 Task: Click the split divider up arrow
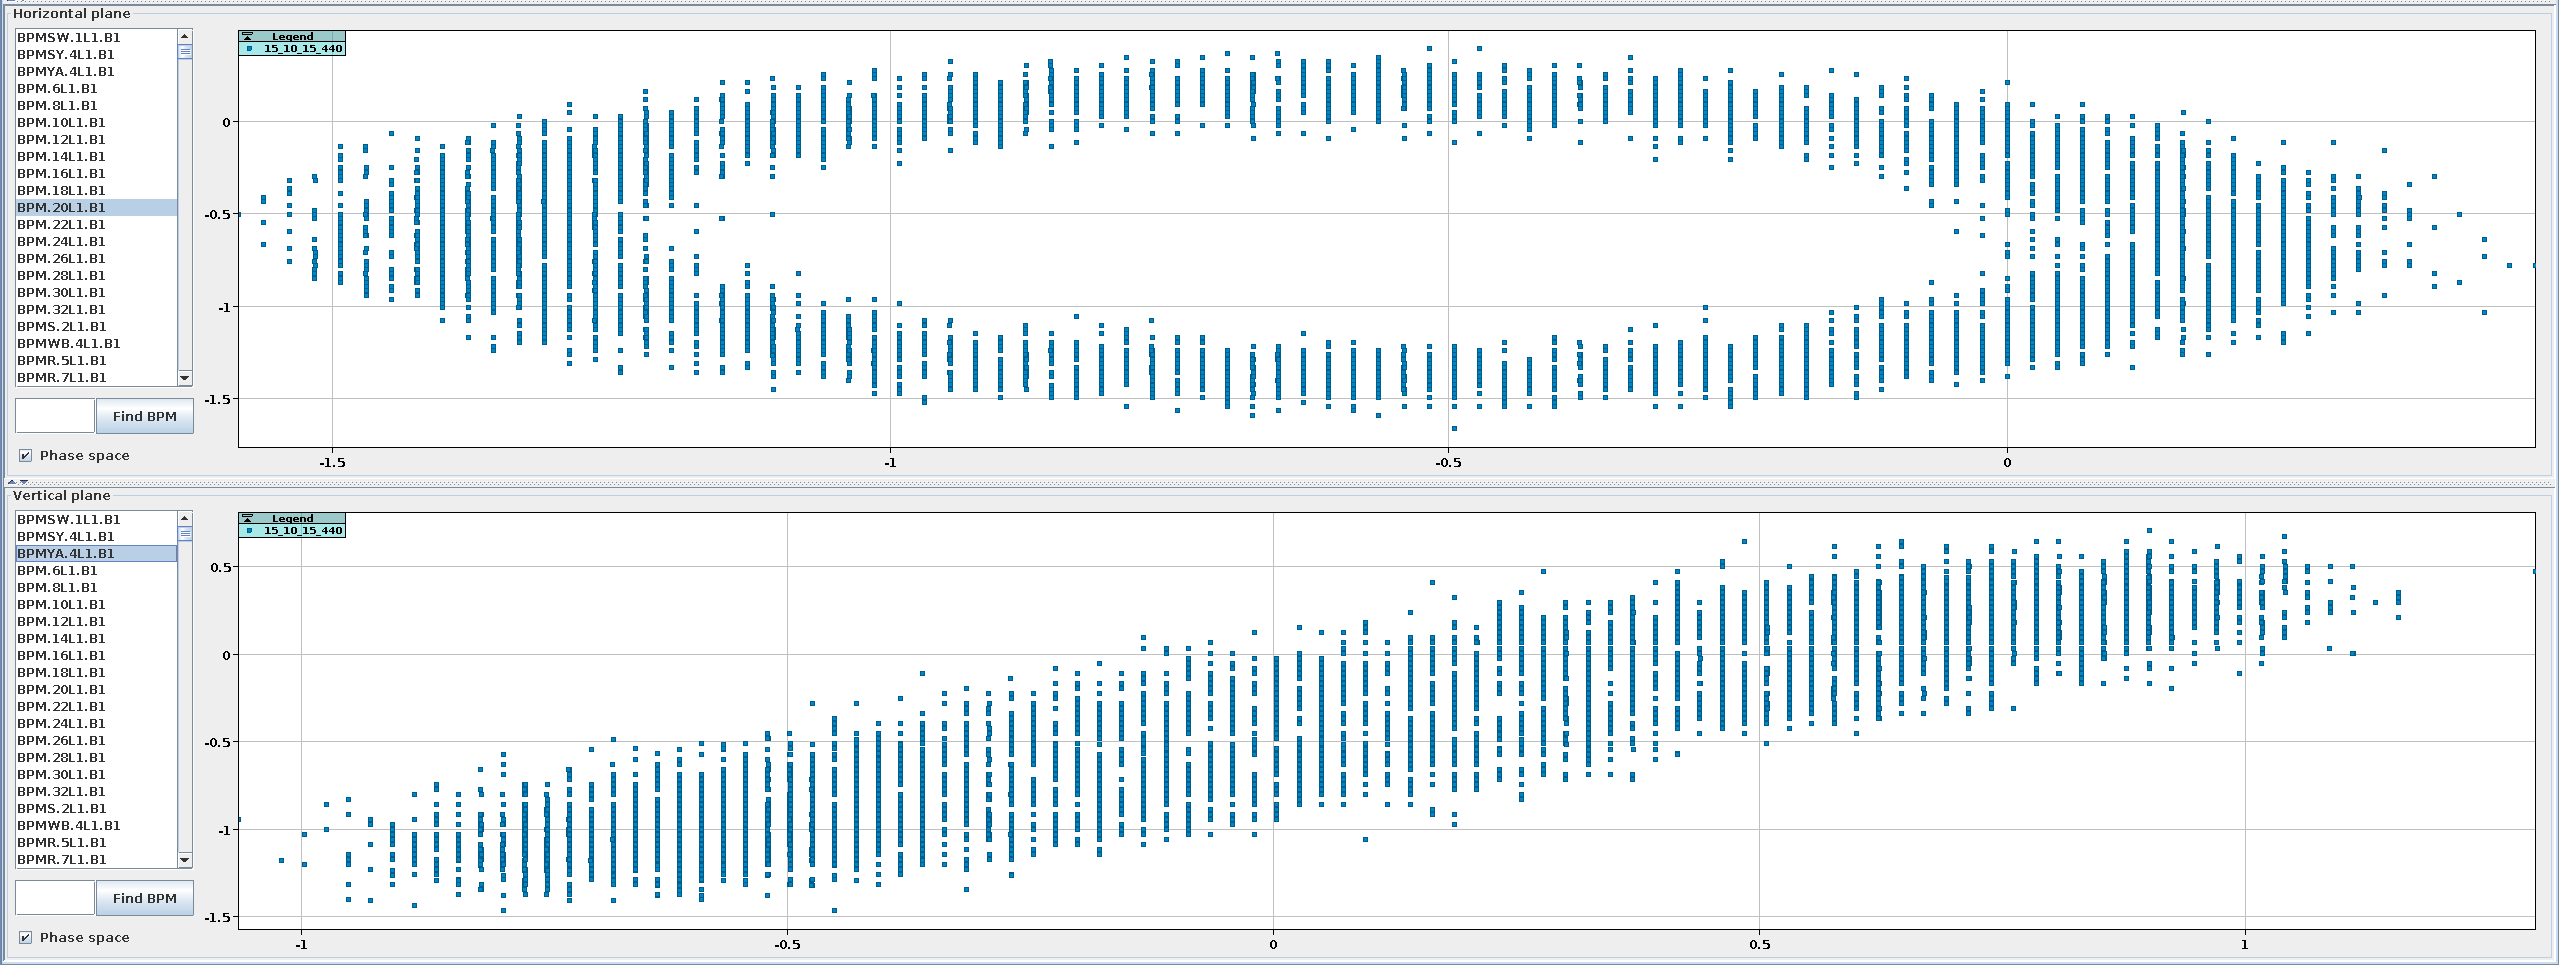(12, 482)
